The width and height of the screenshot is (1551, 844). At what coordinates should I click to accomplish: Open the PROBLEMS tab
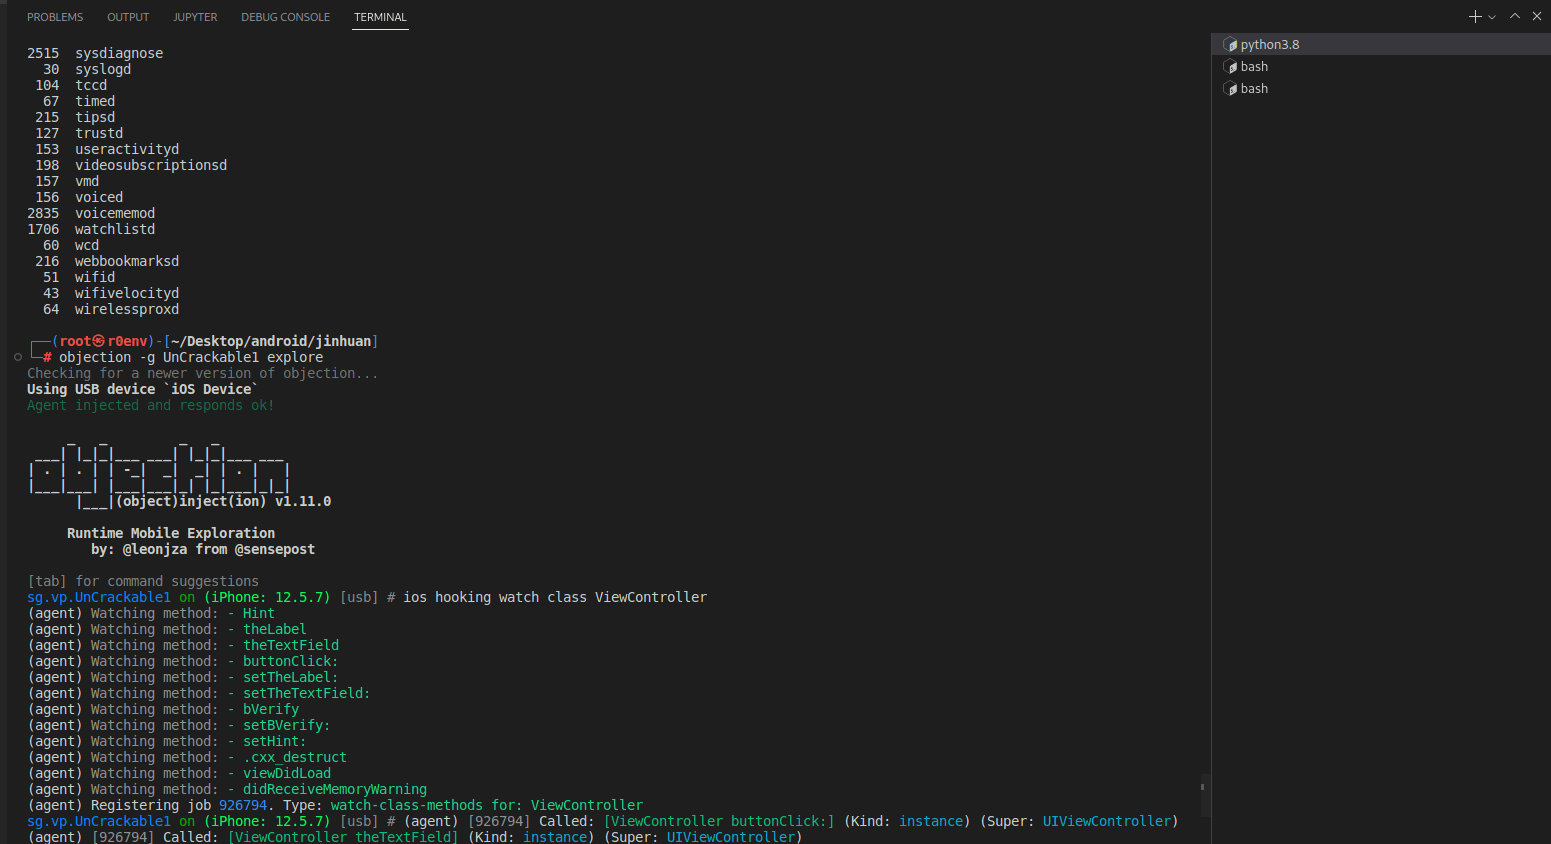pos(55,17)
